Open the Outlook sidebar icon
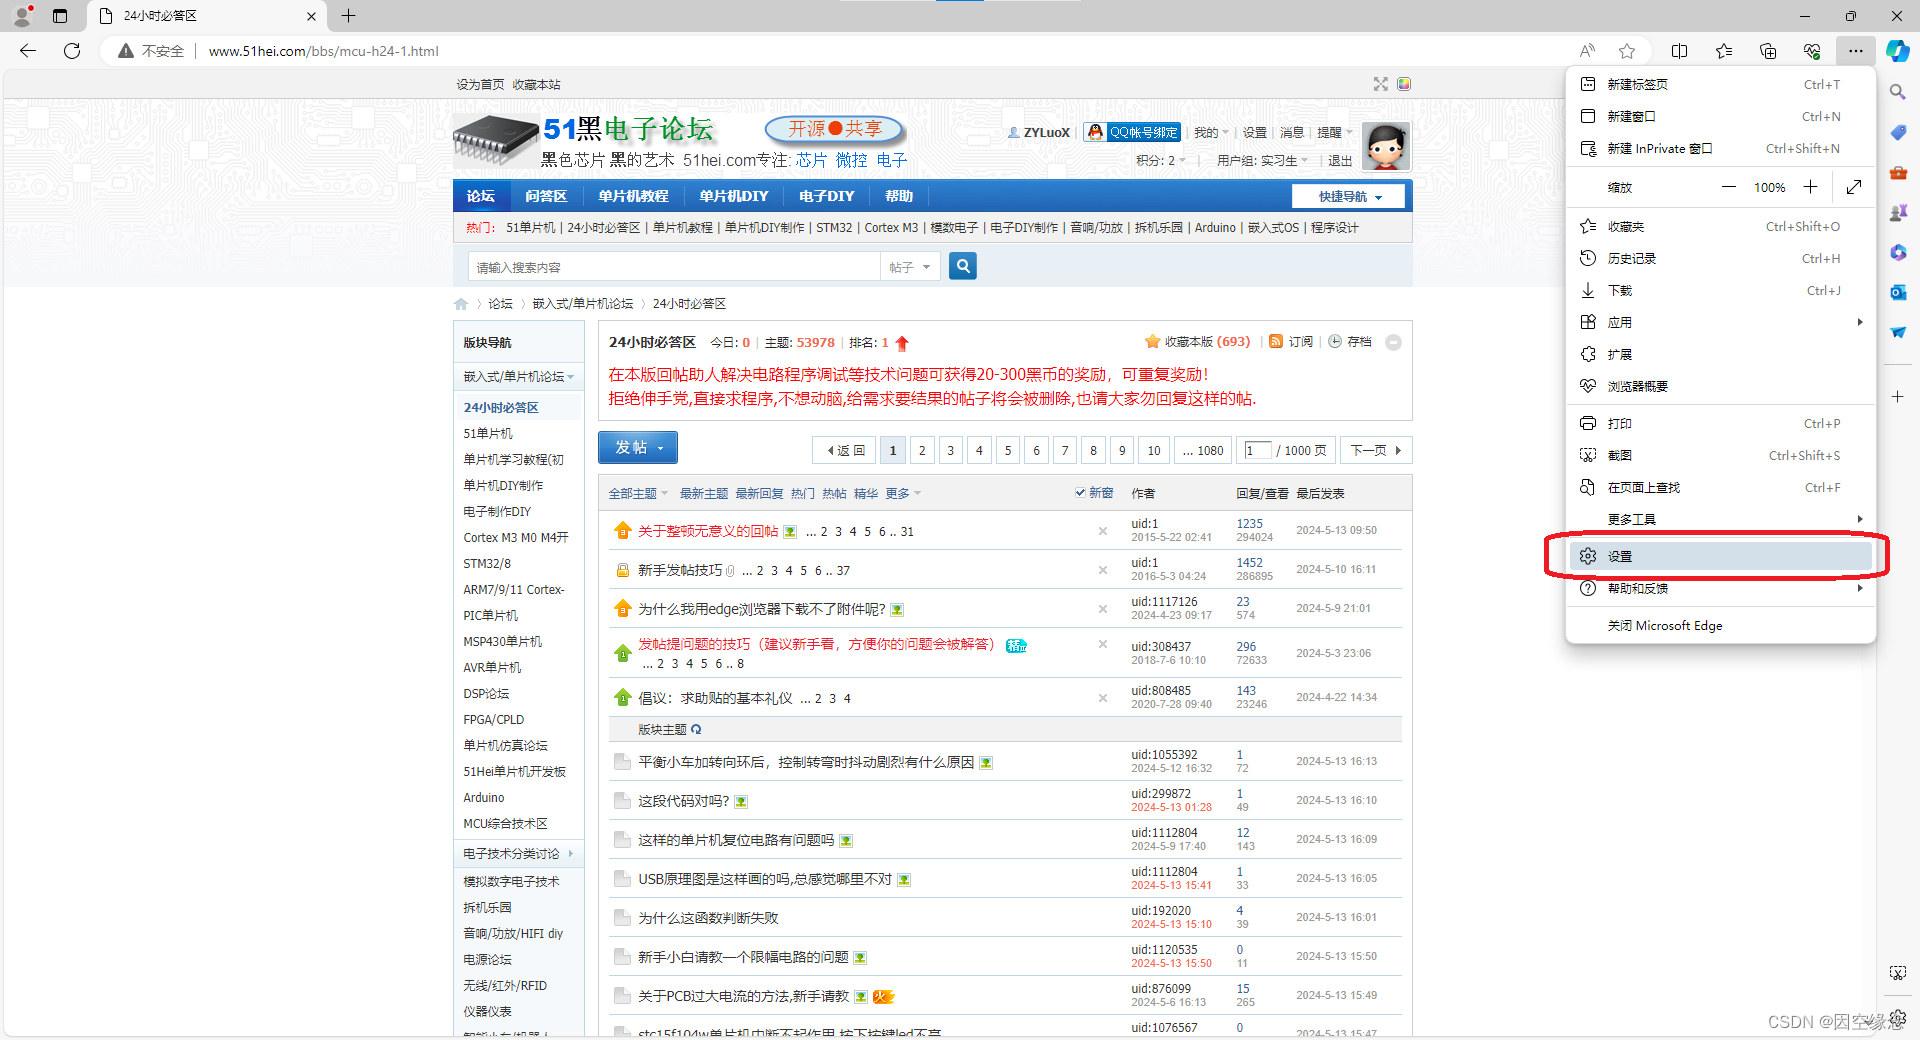The image size is (1920, 1040). pyautogui.click(x=1897, y=292)
